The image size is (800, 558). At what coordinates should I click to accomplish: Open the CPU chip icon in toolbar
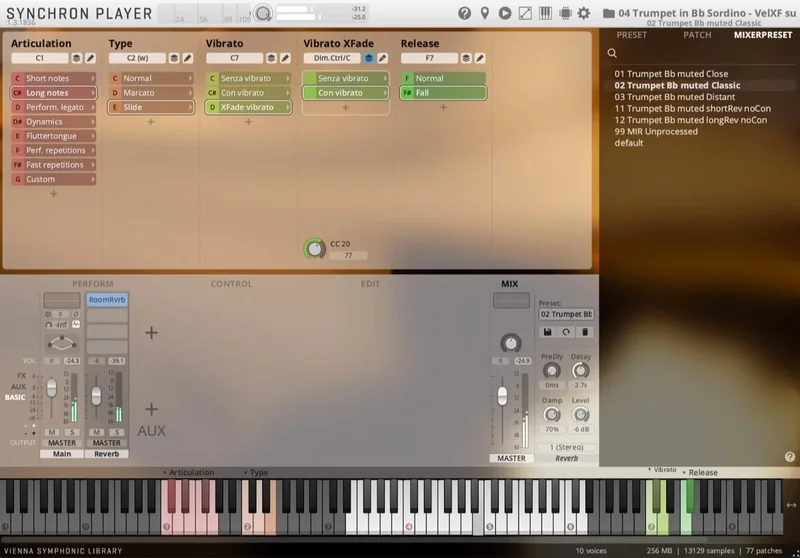(x=565, y=13)
